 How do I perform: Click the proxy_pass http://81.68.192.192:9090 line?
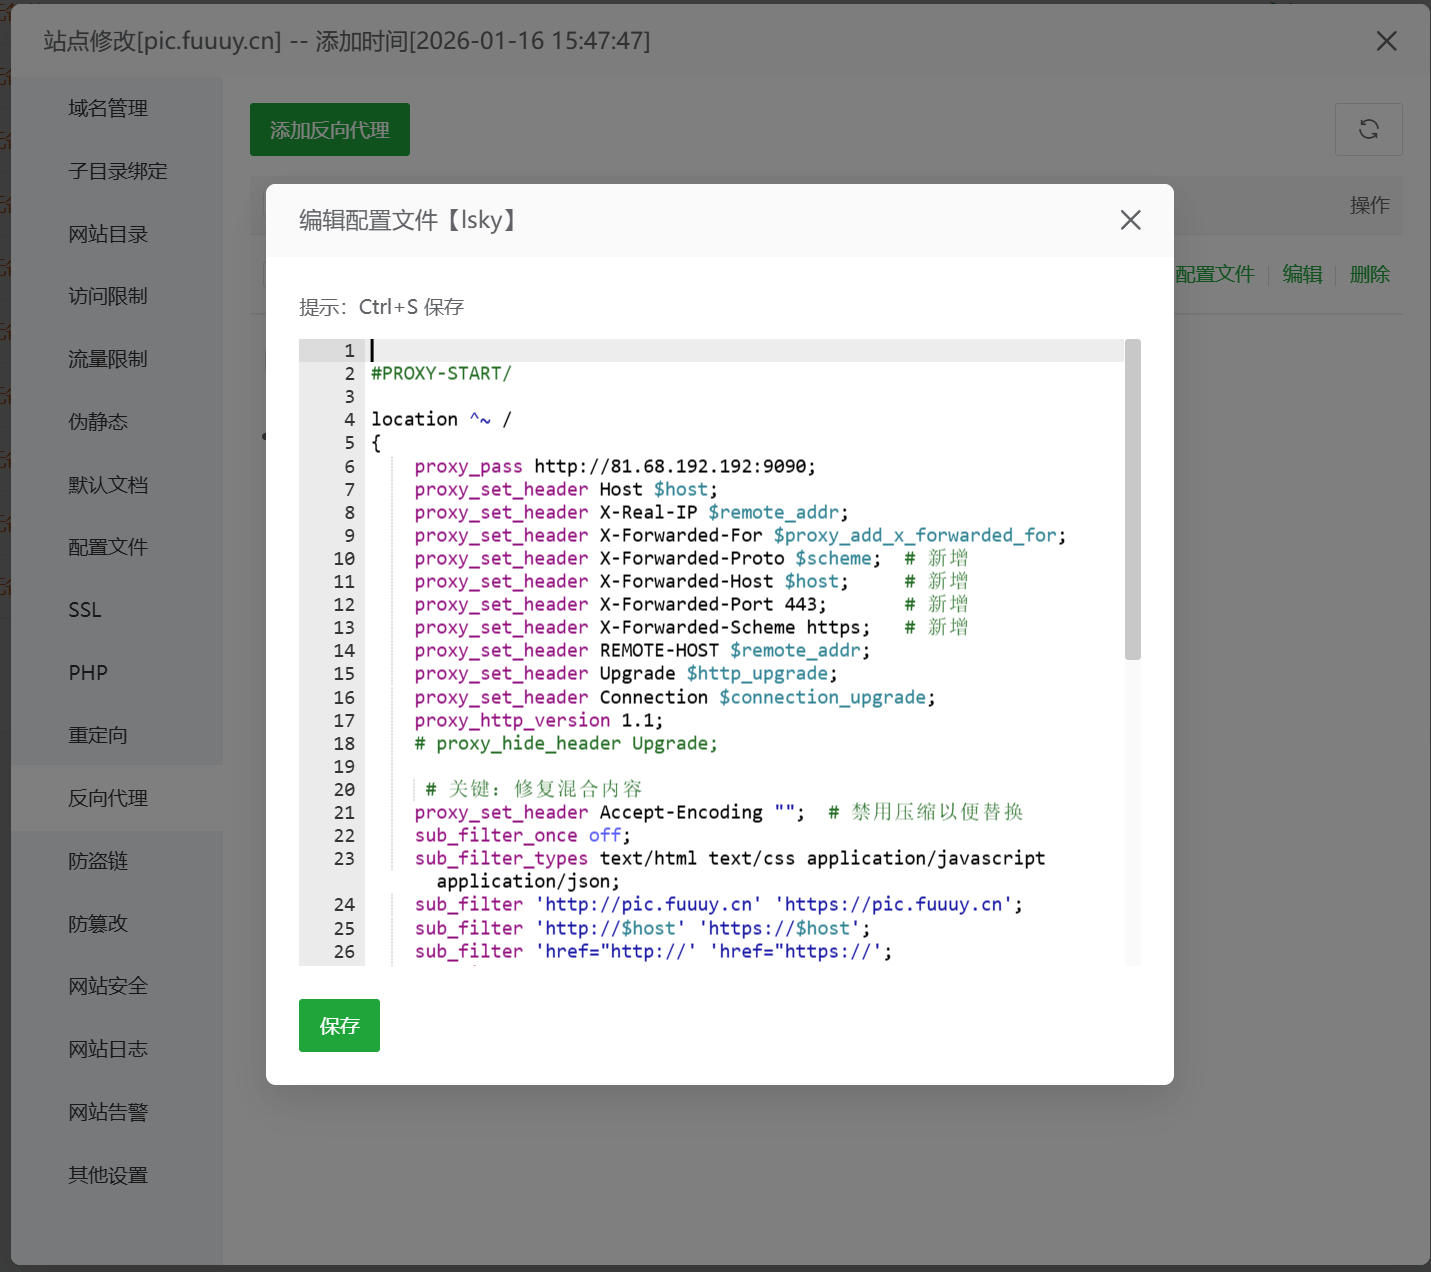(x=615, y=466)
